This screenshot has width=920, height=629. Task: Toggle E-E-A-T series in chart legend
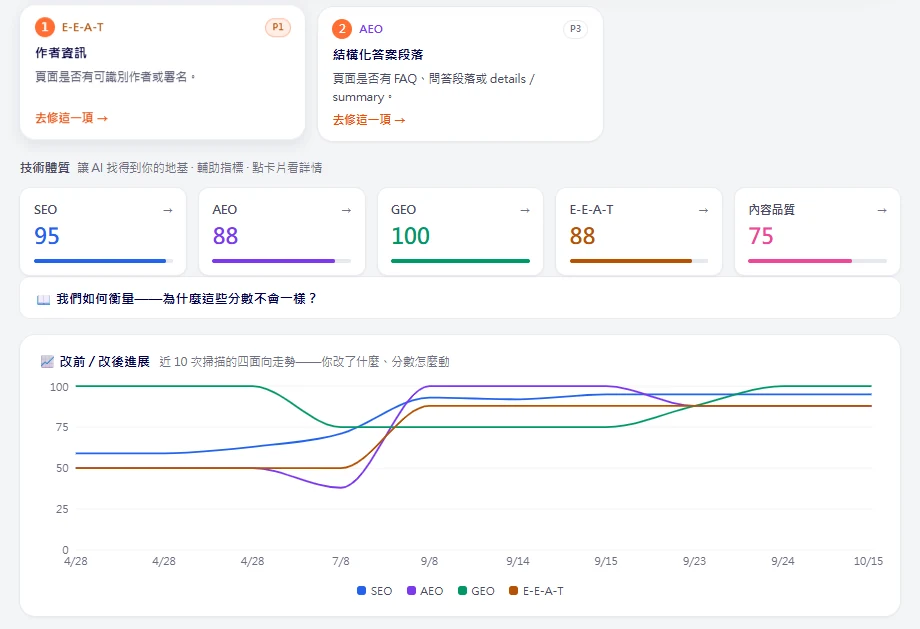(536, 591)
